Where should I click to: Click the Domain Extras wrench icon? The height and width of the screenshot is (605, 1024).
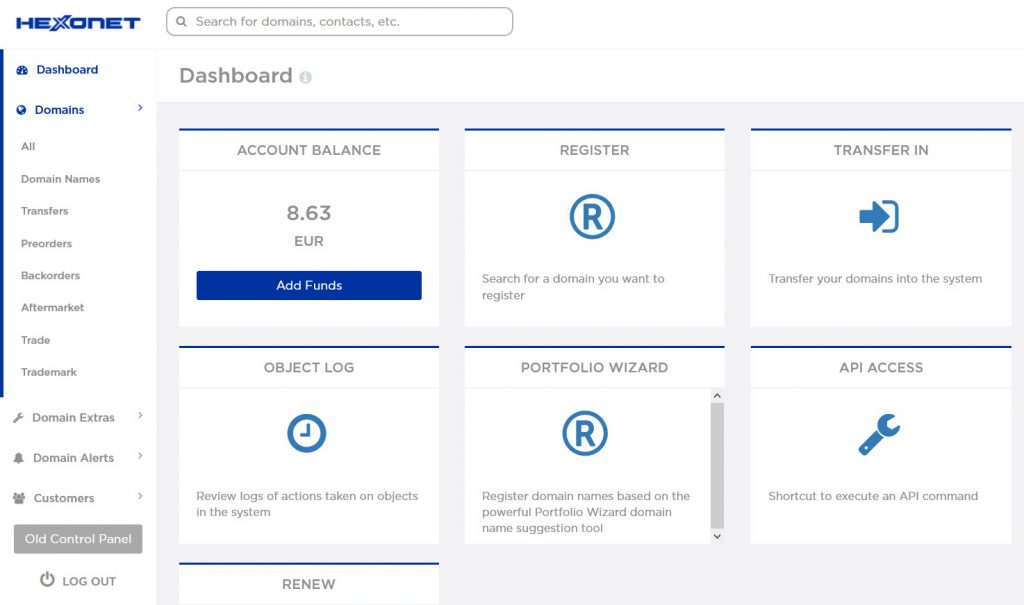(18, 417)
